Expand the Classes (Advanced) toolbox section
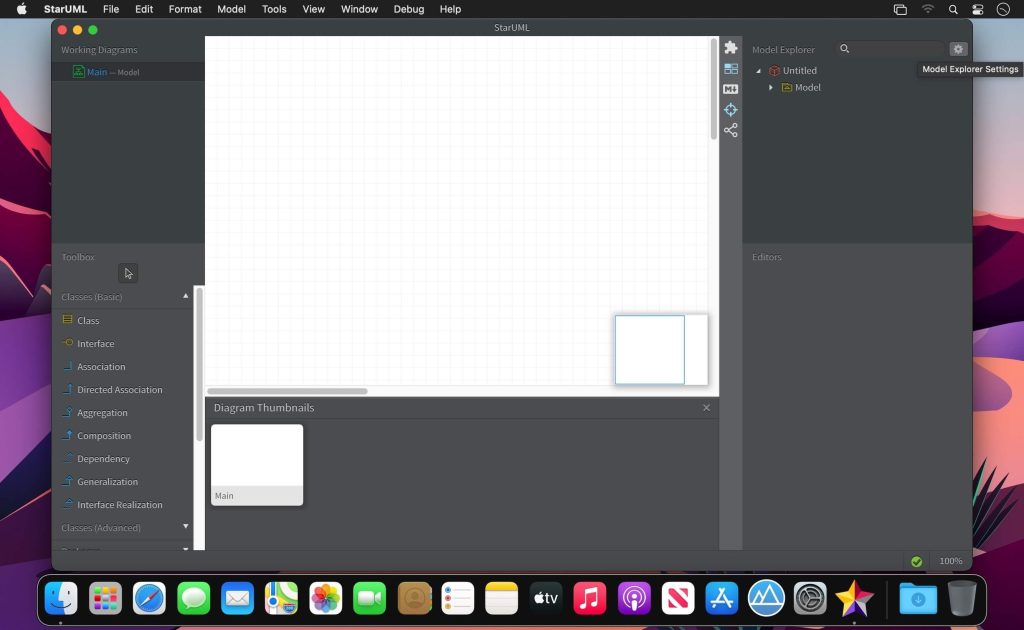Viewport: 1024px width, 630px height. pyautogui.click(x=185, y=527)
